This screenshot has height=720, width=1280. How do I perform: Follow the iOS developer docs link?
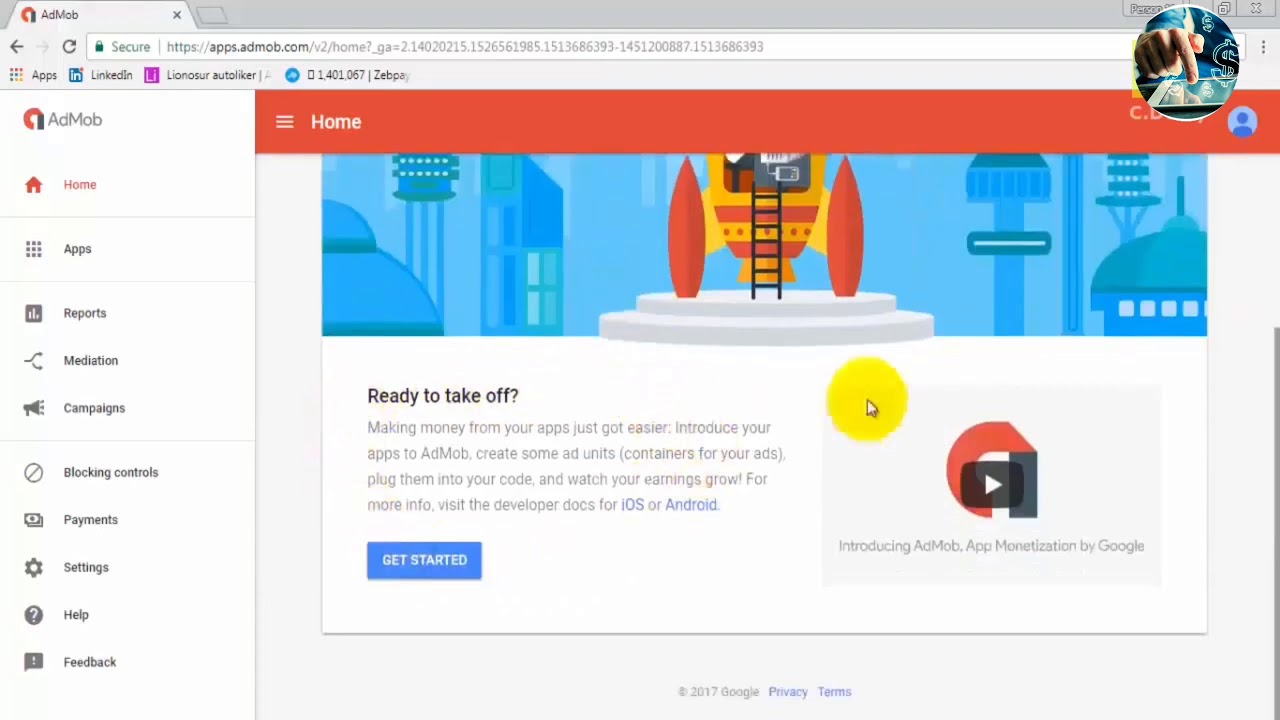pyautogui.click(x=632, y=505)
